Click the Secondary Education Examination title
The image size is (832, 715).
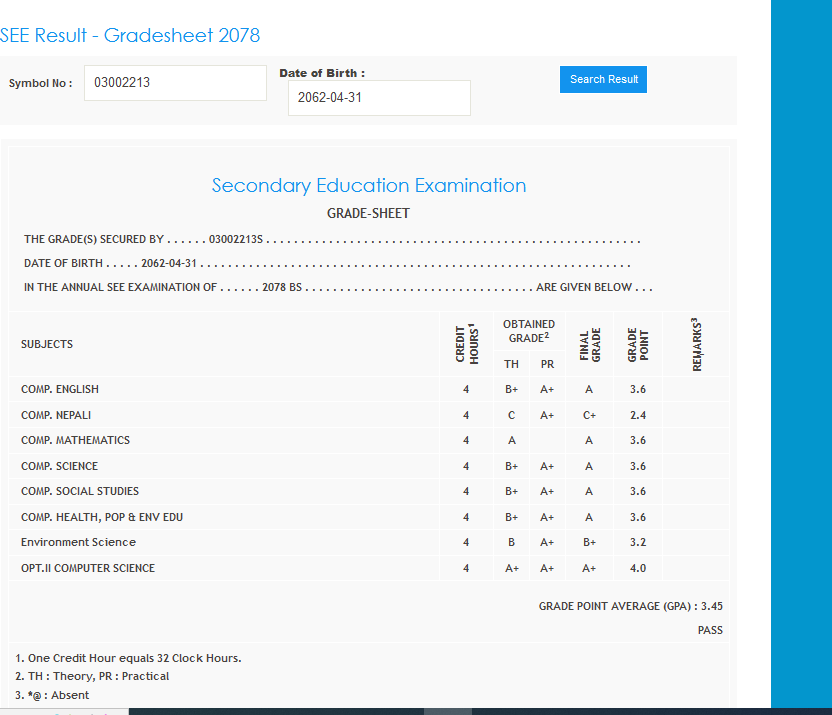(368, 186)
